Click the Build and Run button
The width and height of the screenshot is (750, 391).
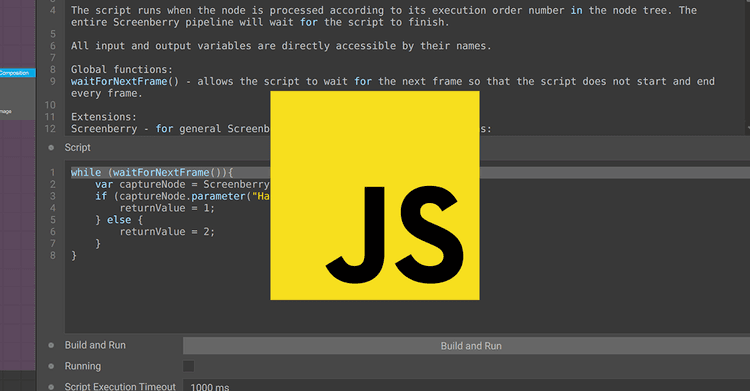click(x=466, y=346)
